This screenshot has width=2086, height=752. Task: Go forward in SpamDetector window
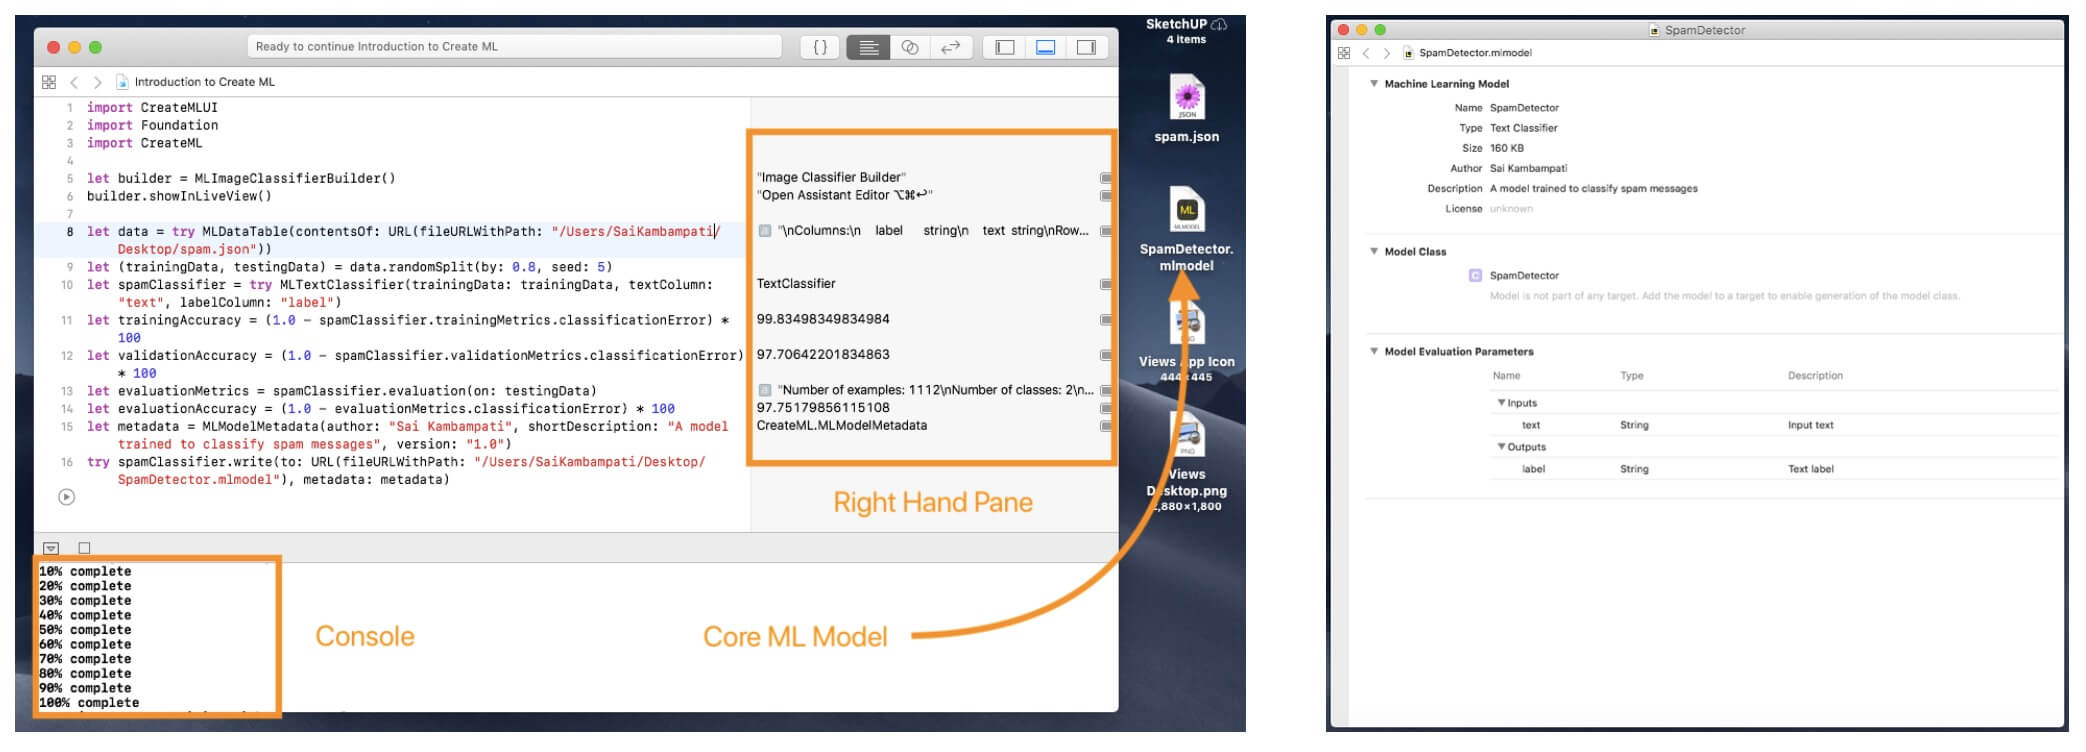coord(1386,53)
